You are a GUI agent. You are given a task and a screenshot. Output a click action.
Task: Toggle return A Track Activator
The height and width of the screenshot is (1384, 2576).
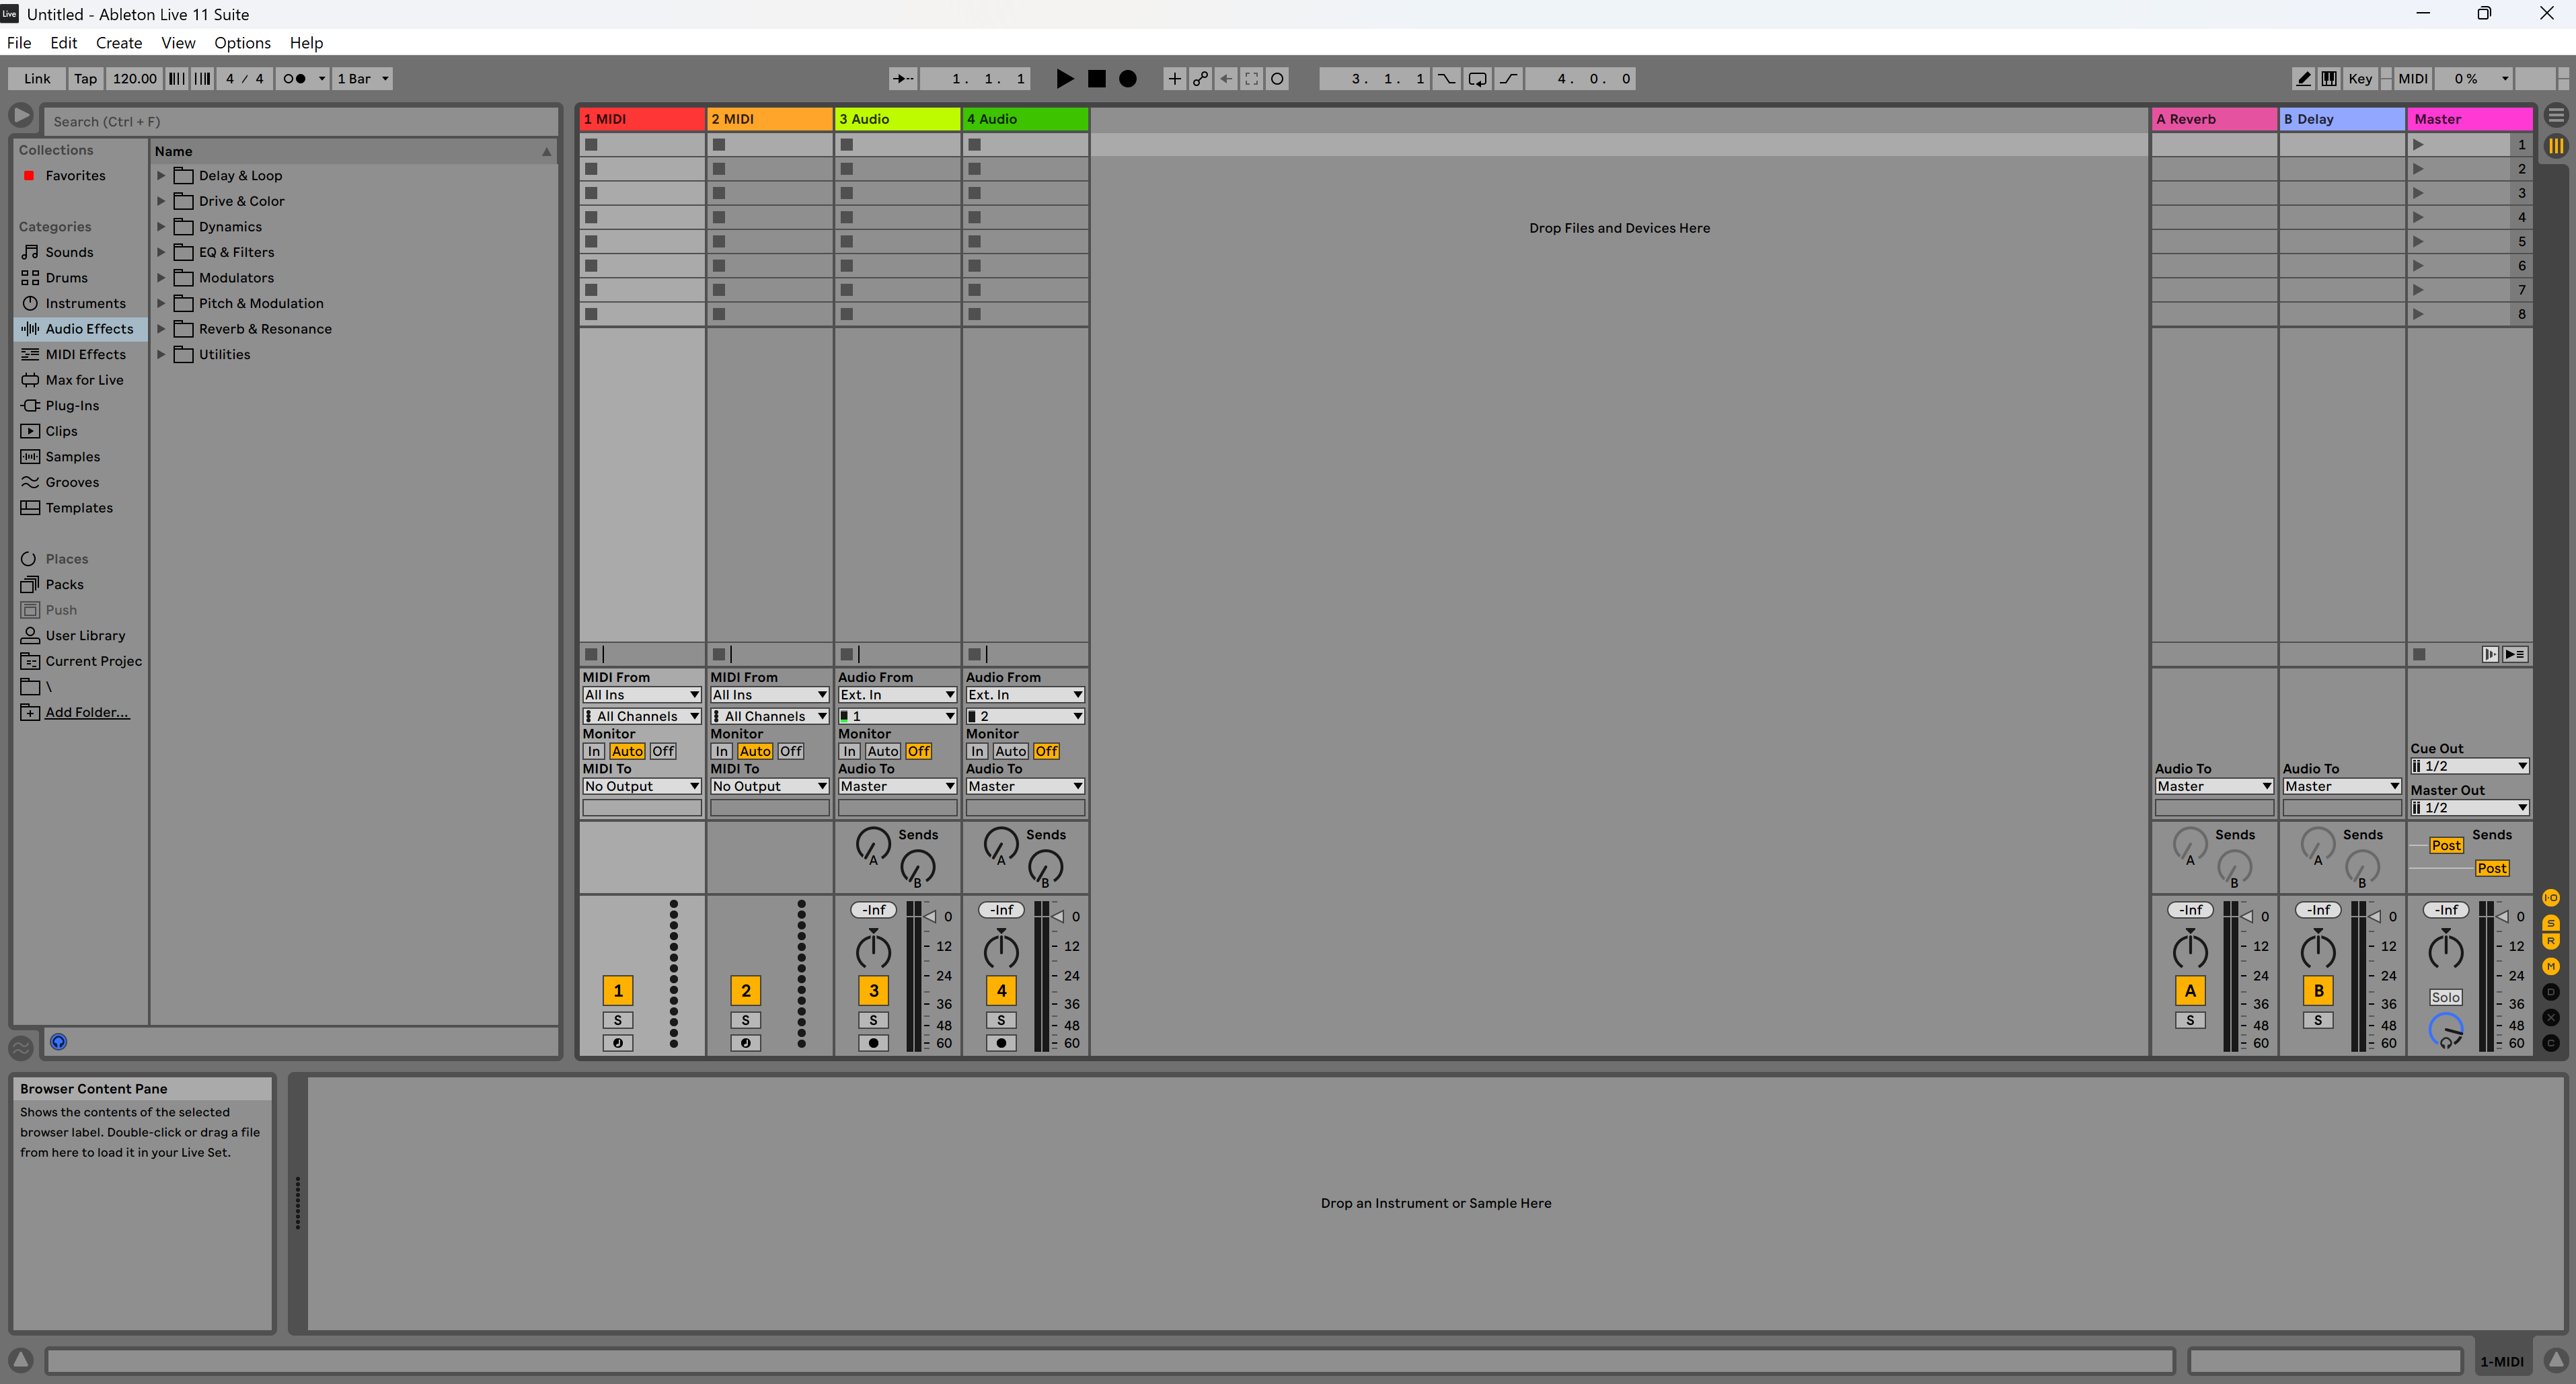[x=2190, y=990]
